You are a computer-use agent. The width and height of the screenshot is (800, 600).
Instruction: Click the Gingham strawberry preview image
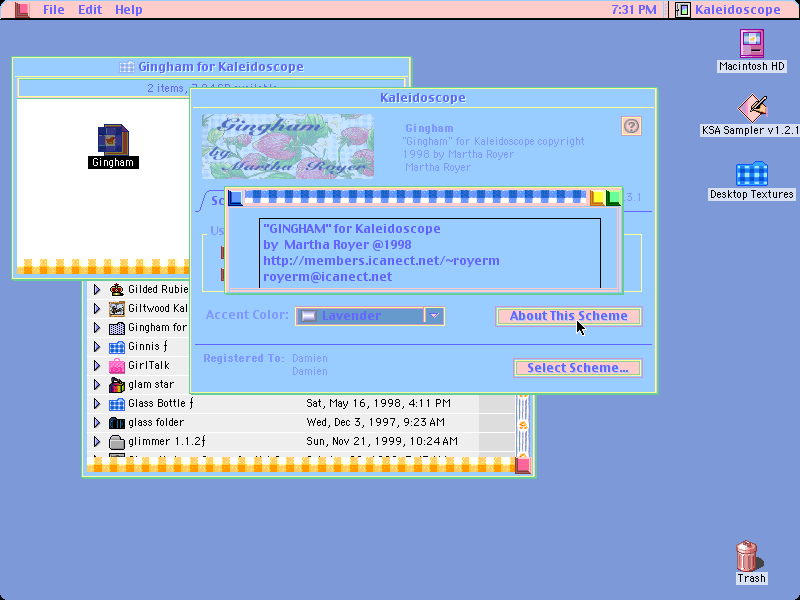coord(288,146)
